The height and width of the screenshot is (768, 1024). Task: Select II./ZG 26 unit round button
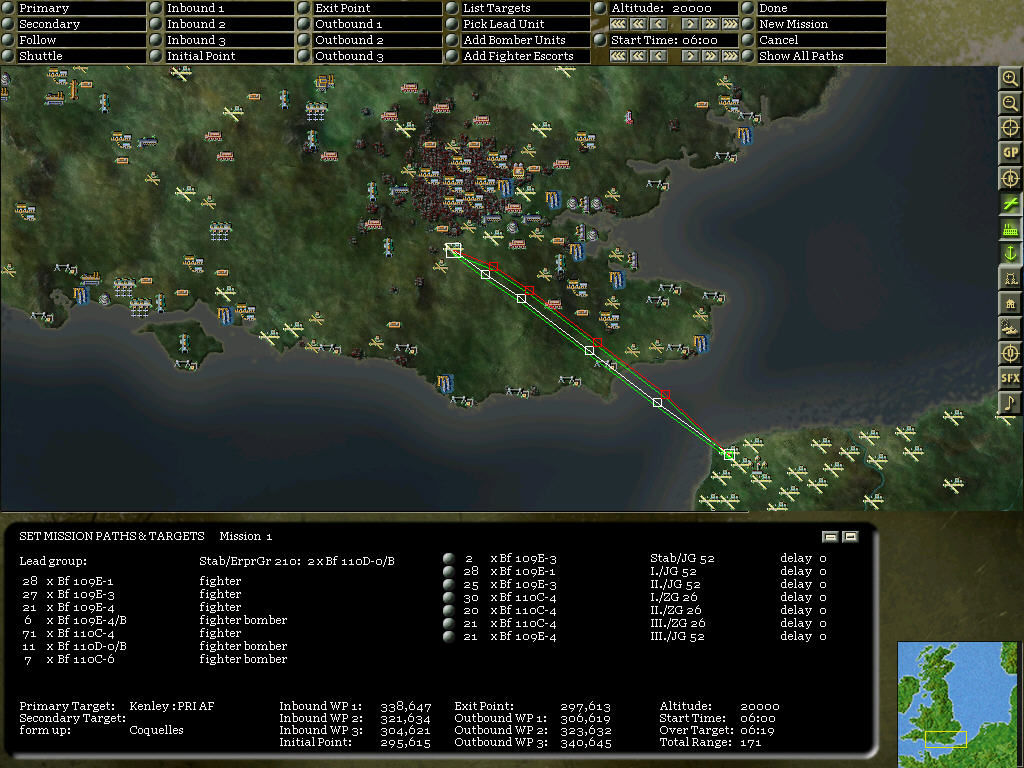[x=449, y=611]
